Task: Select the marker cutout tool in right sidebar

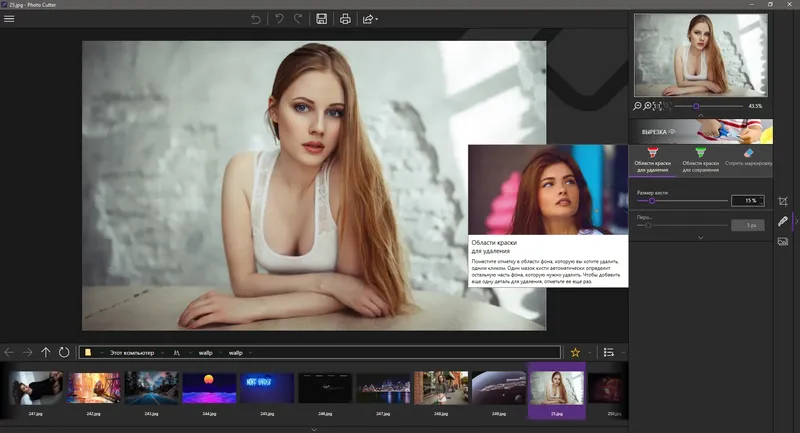Action: coord(783,221)
